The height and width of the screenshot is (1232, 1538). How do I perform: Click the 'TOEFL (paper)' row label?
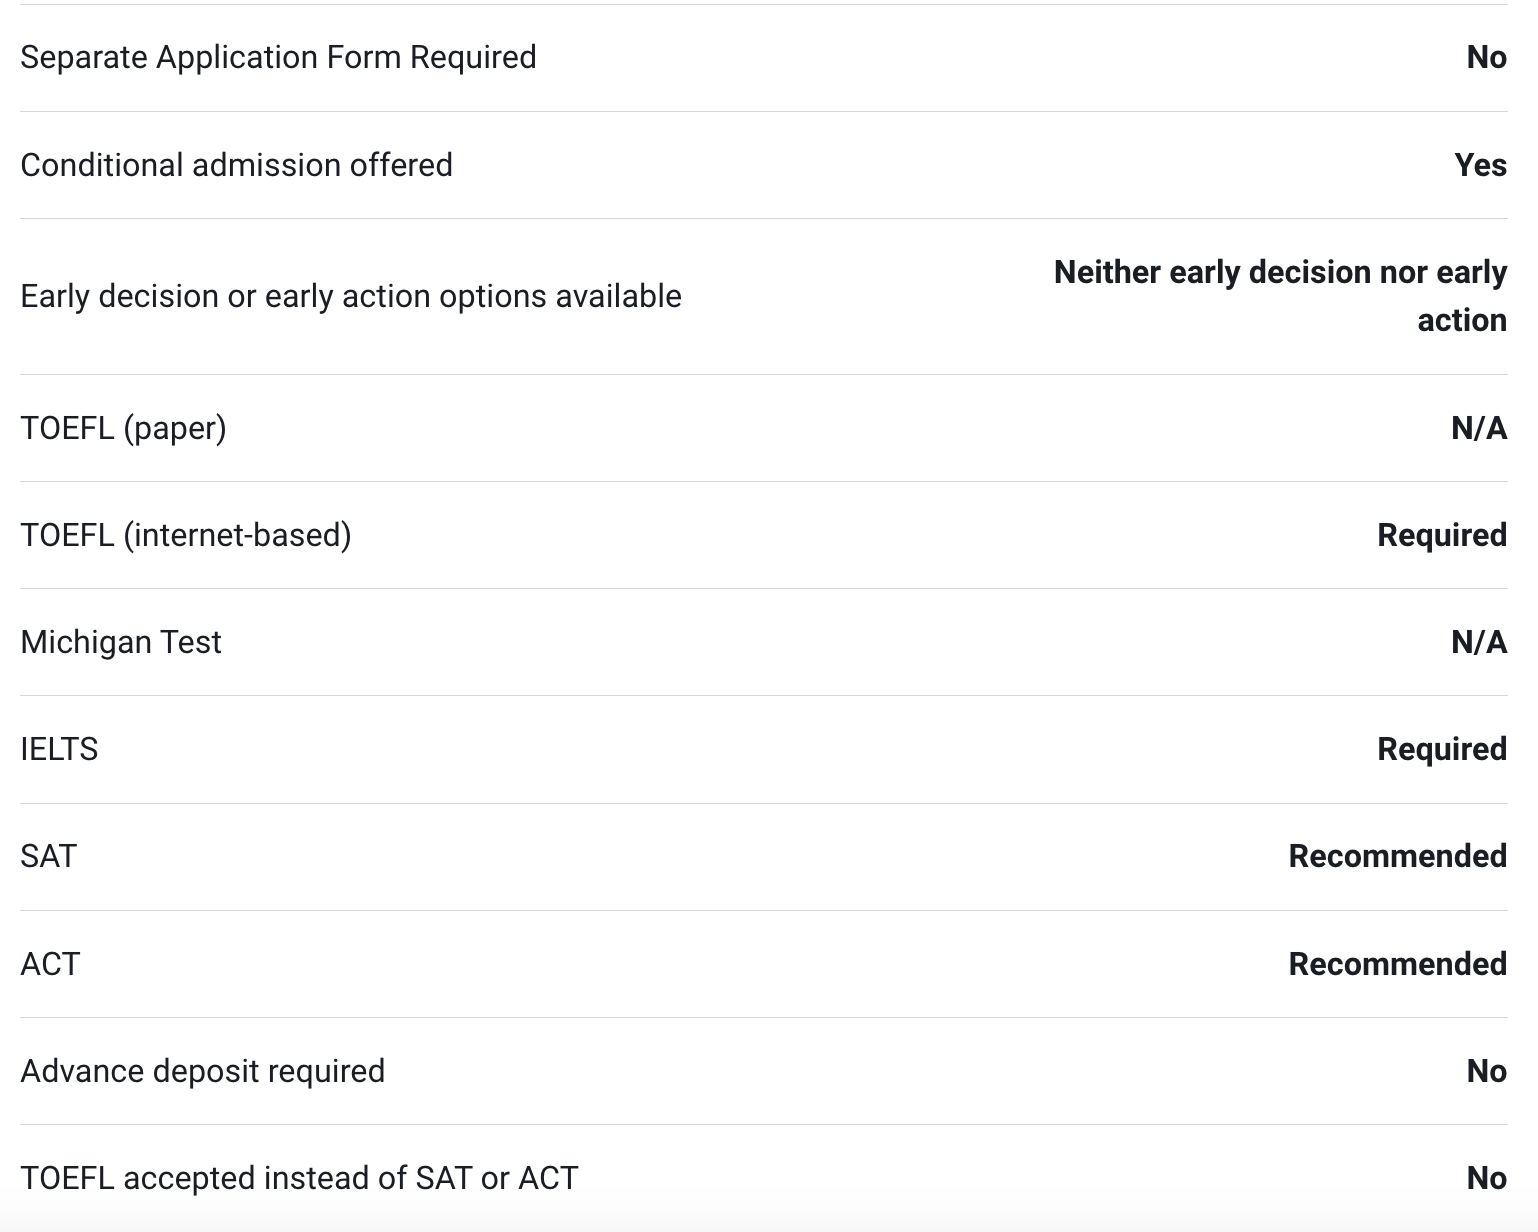(123, 428)
